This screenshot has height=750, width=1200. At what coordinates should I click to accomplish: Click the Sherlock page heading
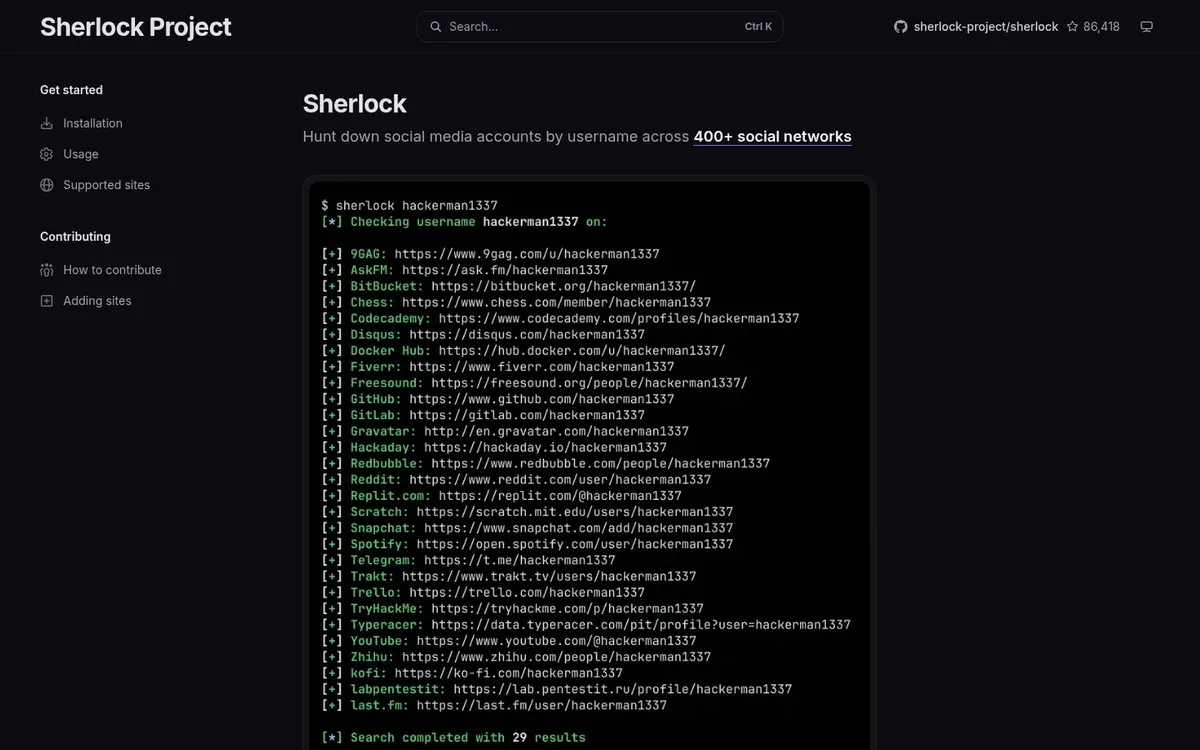(x=354, y=104)
